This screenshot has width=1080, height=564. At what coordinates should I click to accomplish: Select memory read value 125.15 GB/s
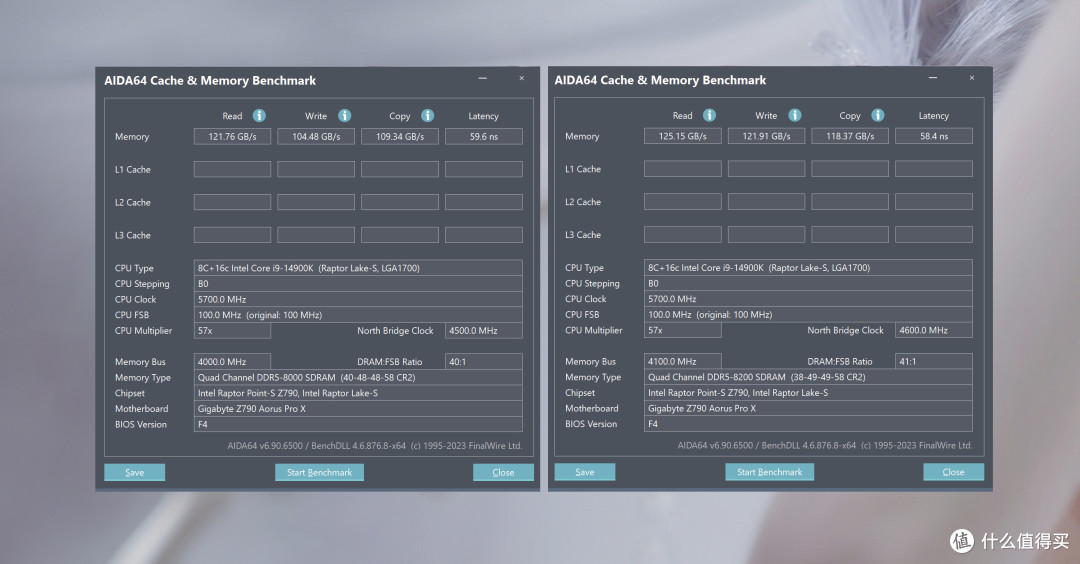(x=683, y=136)
